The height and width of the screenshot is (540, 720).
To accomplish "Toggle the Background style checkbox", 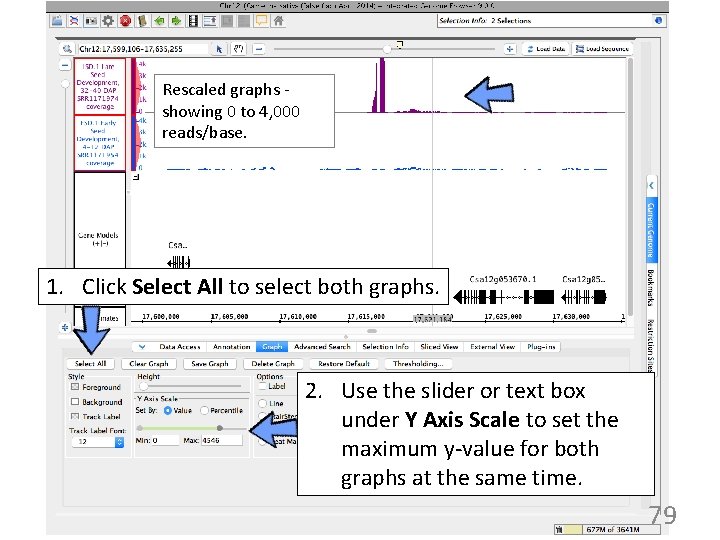I will click(x=75, y=402).
